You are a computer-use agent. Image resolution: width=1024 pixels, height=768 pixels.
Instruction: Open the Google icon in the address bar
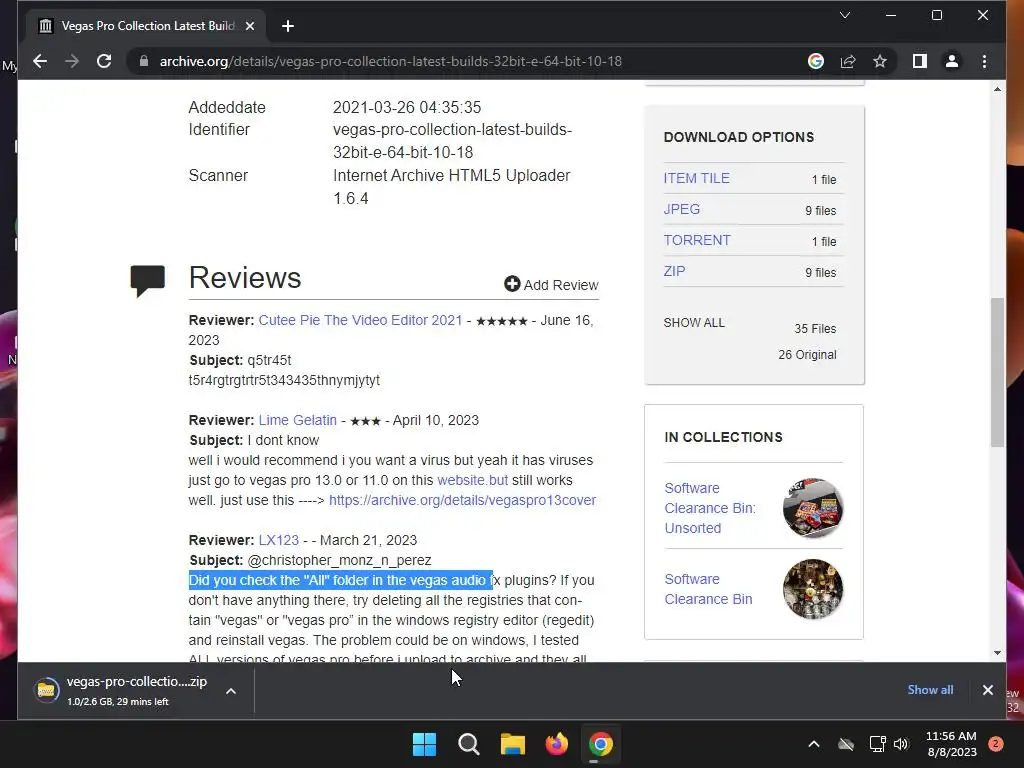coord(816,61)
